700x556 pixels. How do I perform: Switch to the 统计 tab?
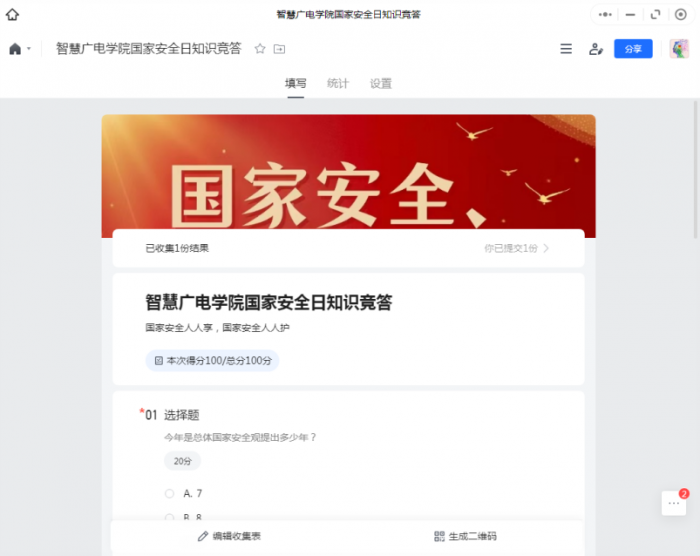[338, 84]
